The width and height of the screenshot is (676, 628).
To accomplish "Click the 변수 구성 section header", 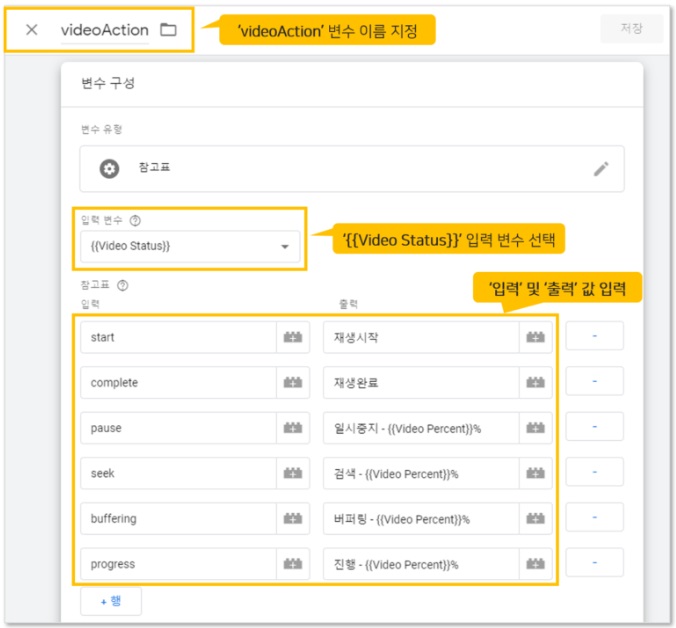I will coord(108,83).
